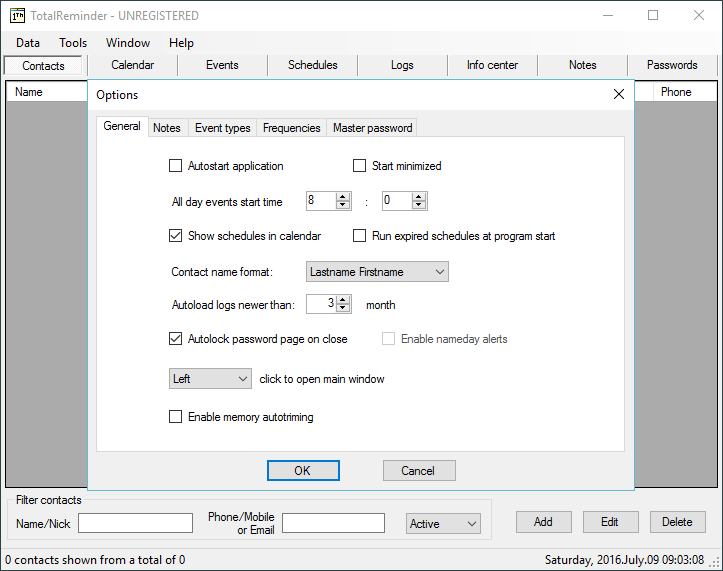Increase the start time minutes value
Screen dimensions: 723x571
pos(419,197)
